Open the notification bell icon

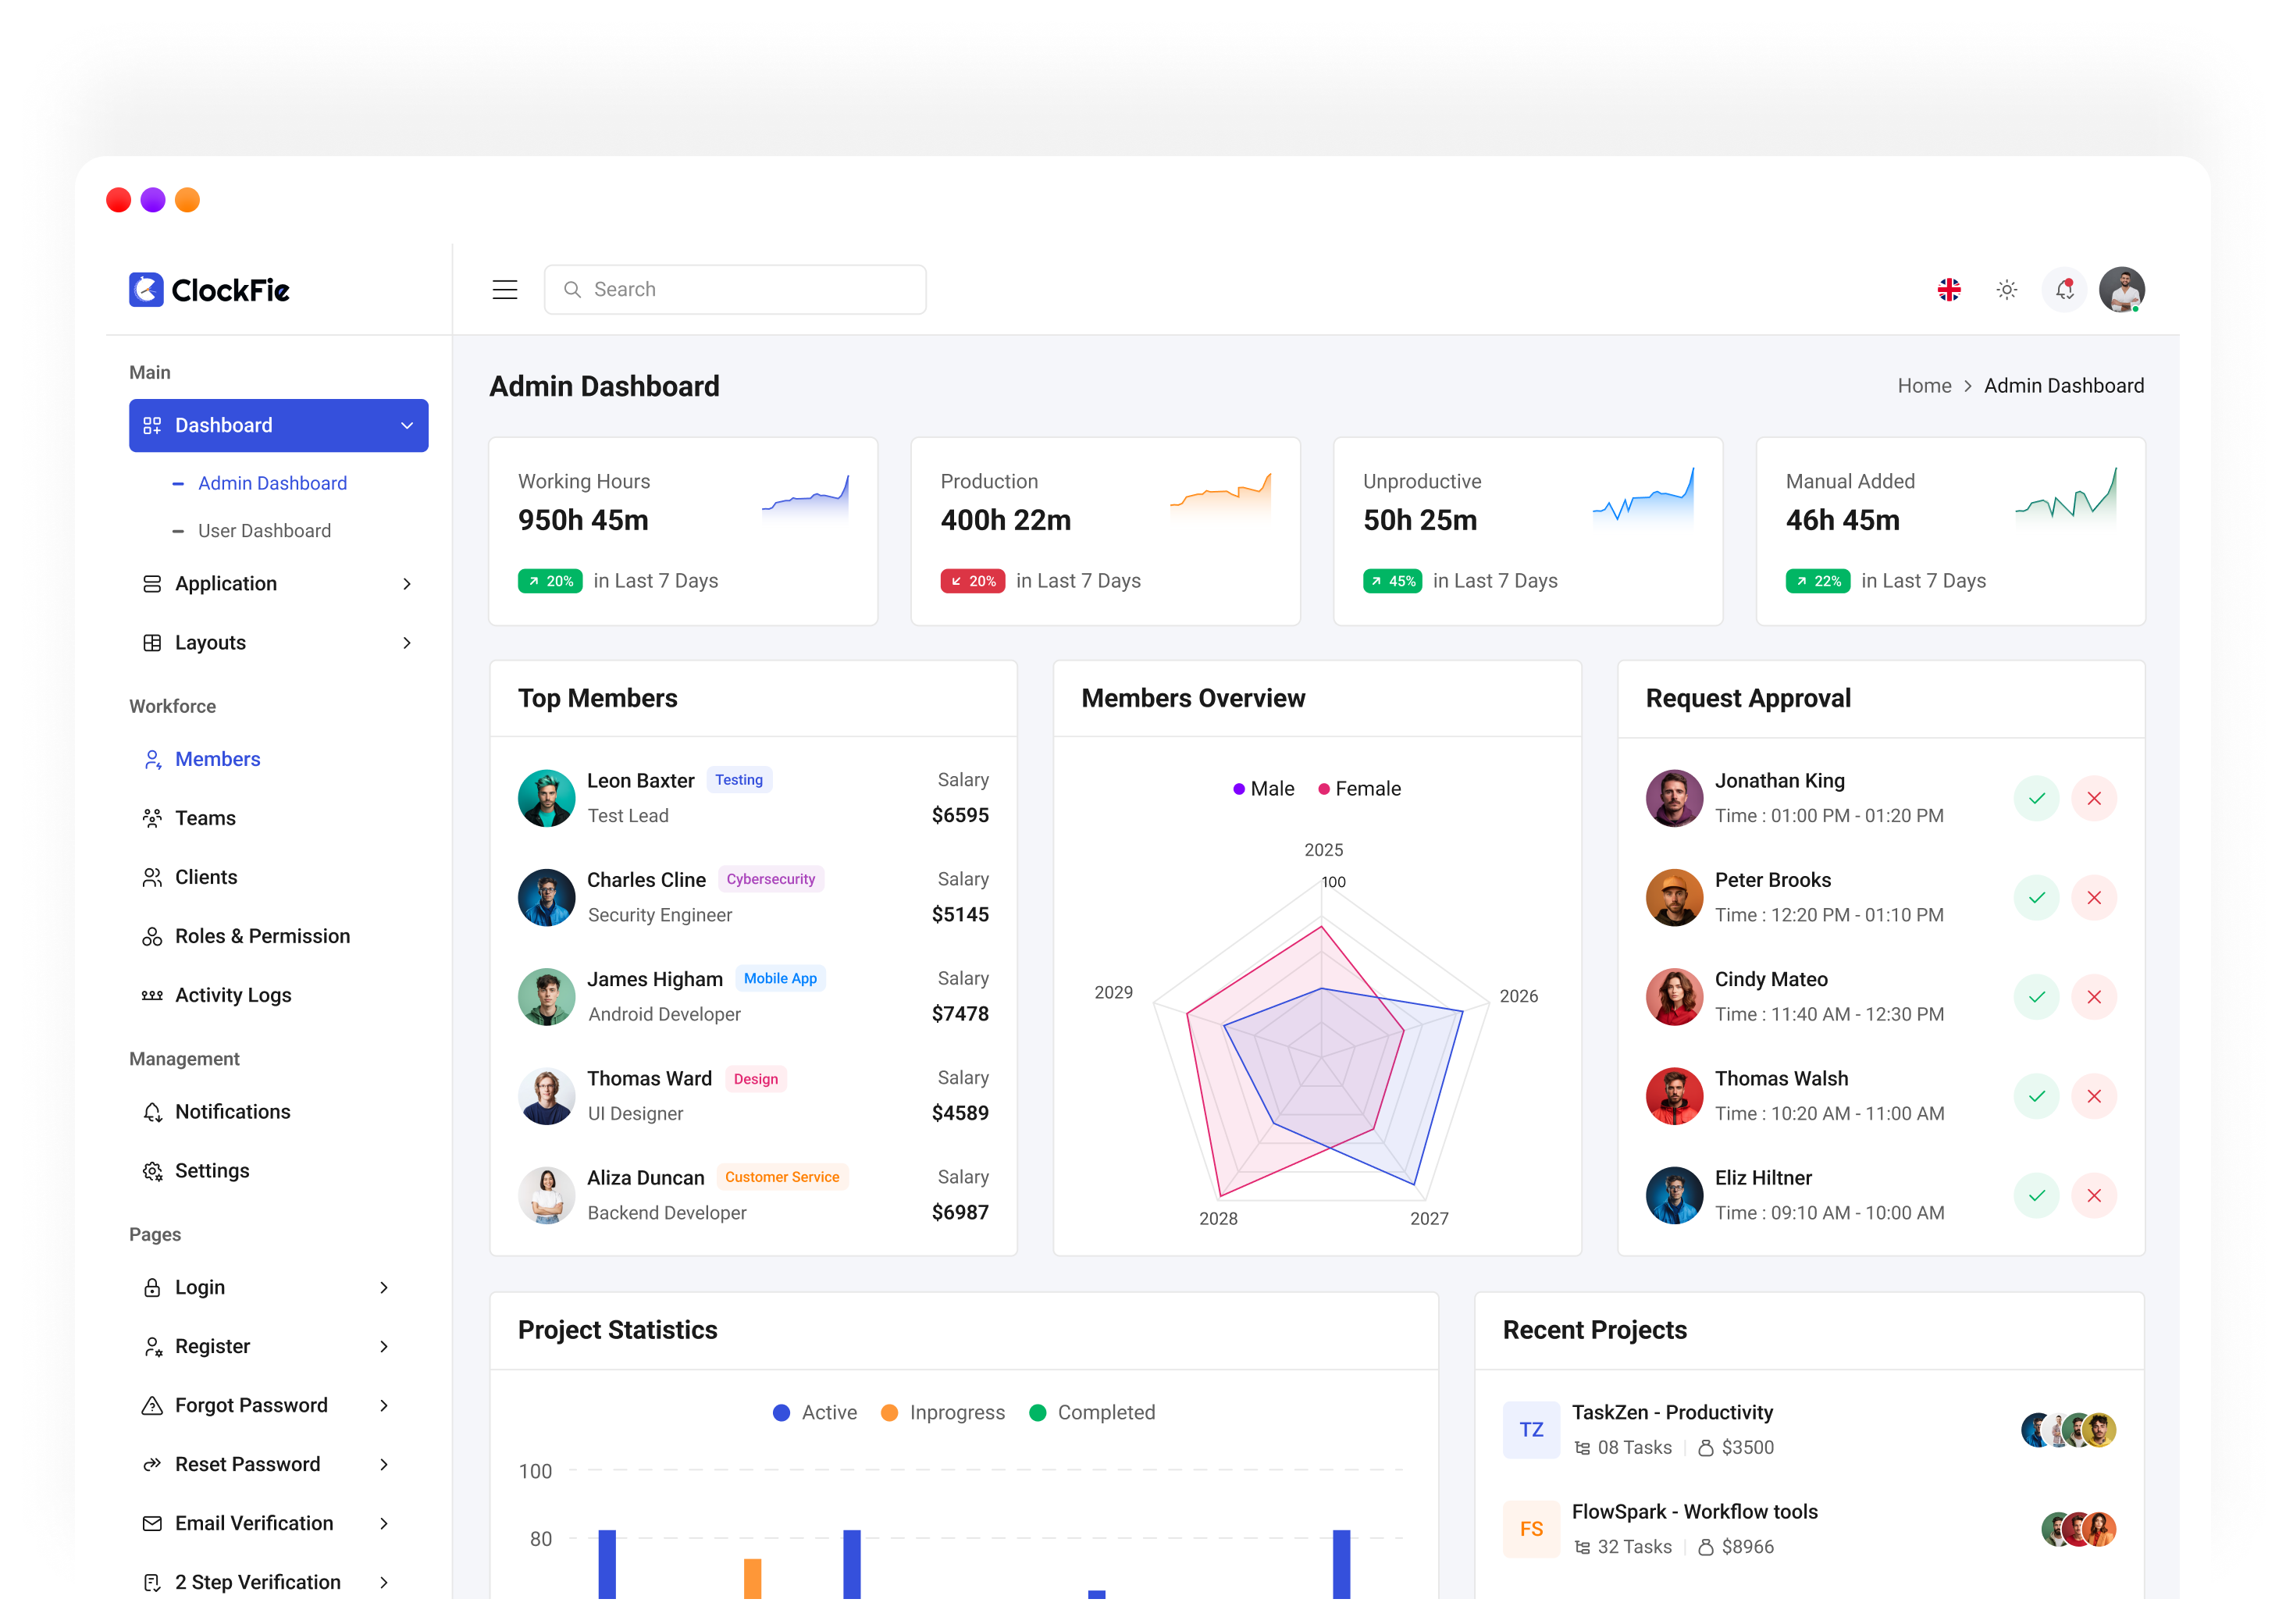coord(2064,290)
